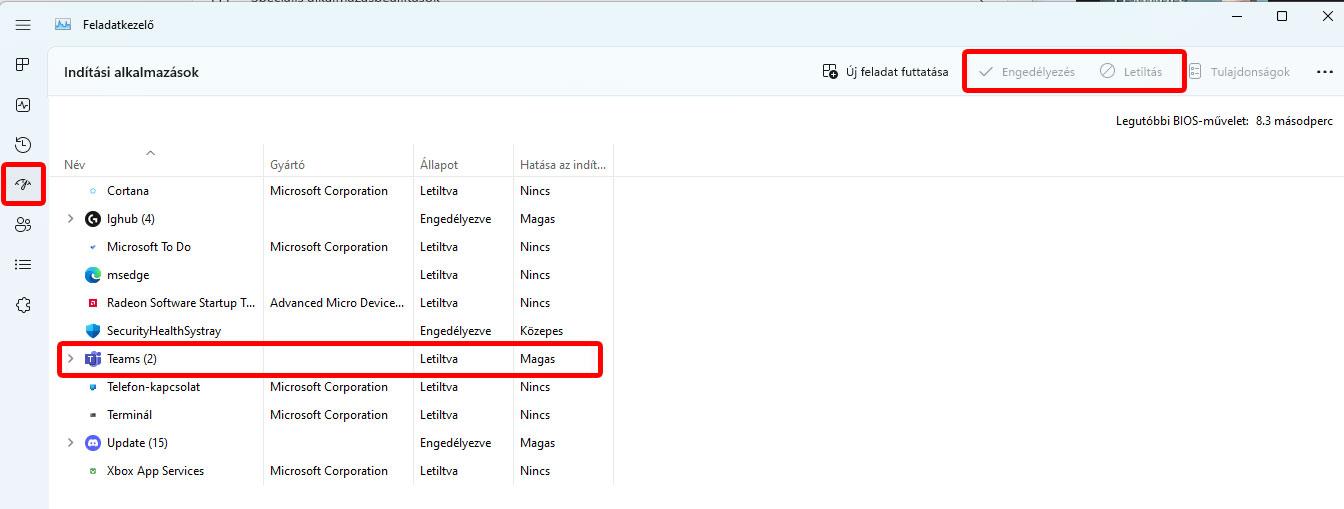Click the Letiltás button
The width and height of the screenshot is (1344, 509).
click(1131, 72)
